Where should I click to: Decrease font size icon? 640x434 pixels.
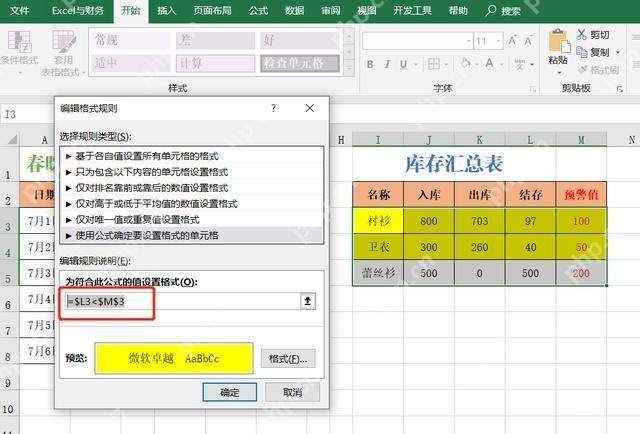tap(528, 40)
